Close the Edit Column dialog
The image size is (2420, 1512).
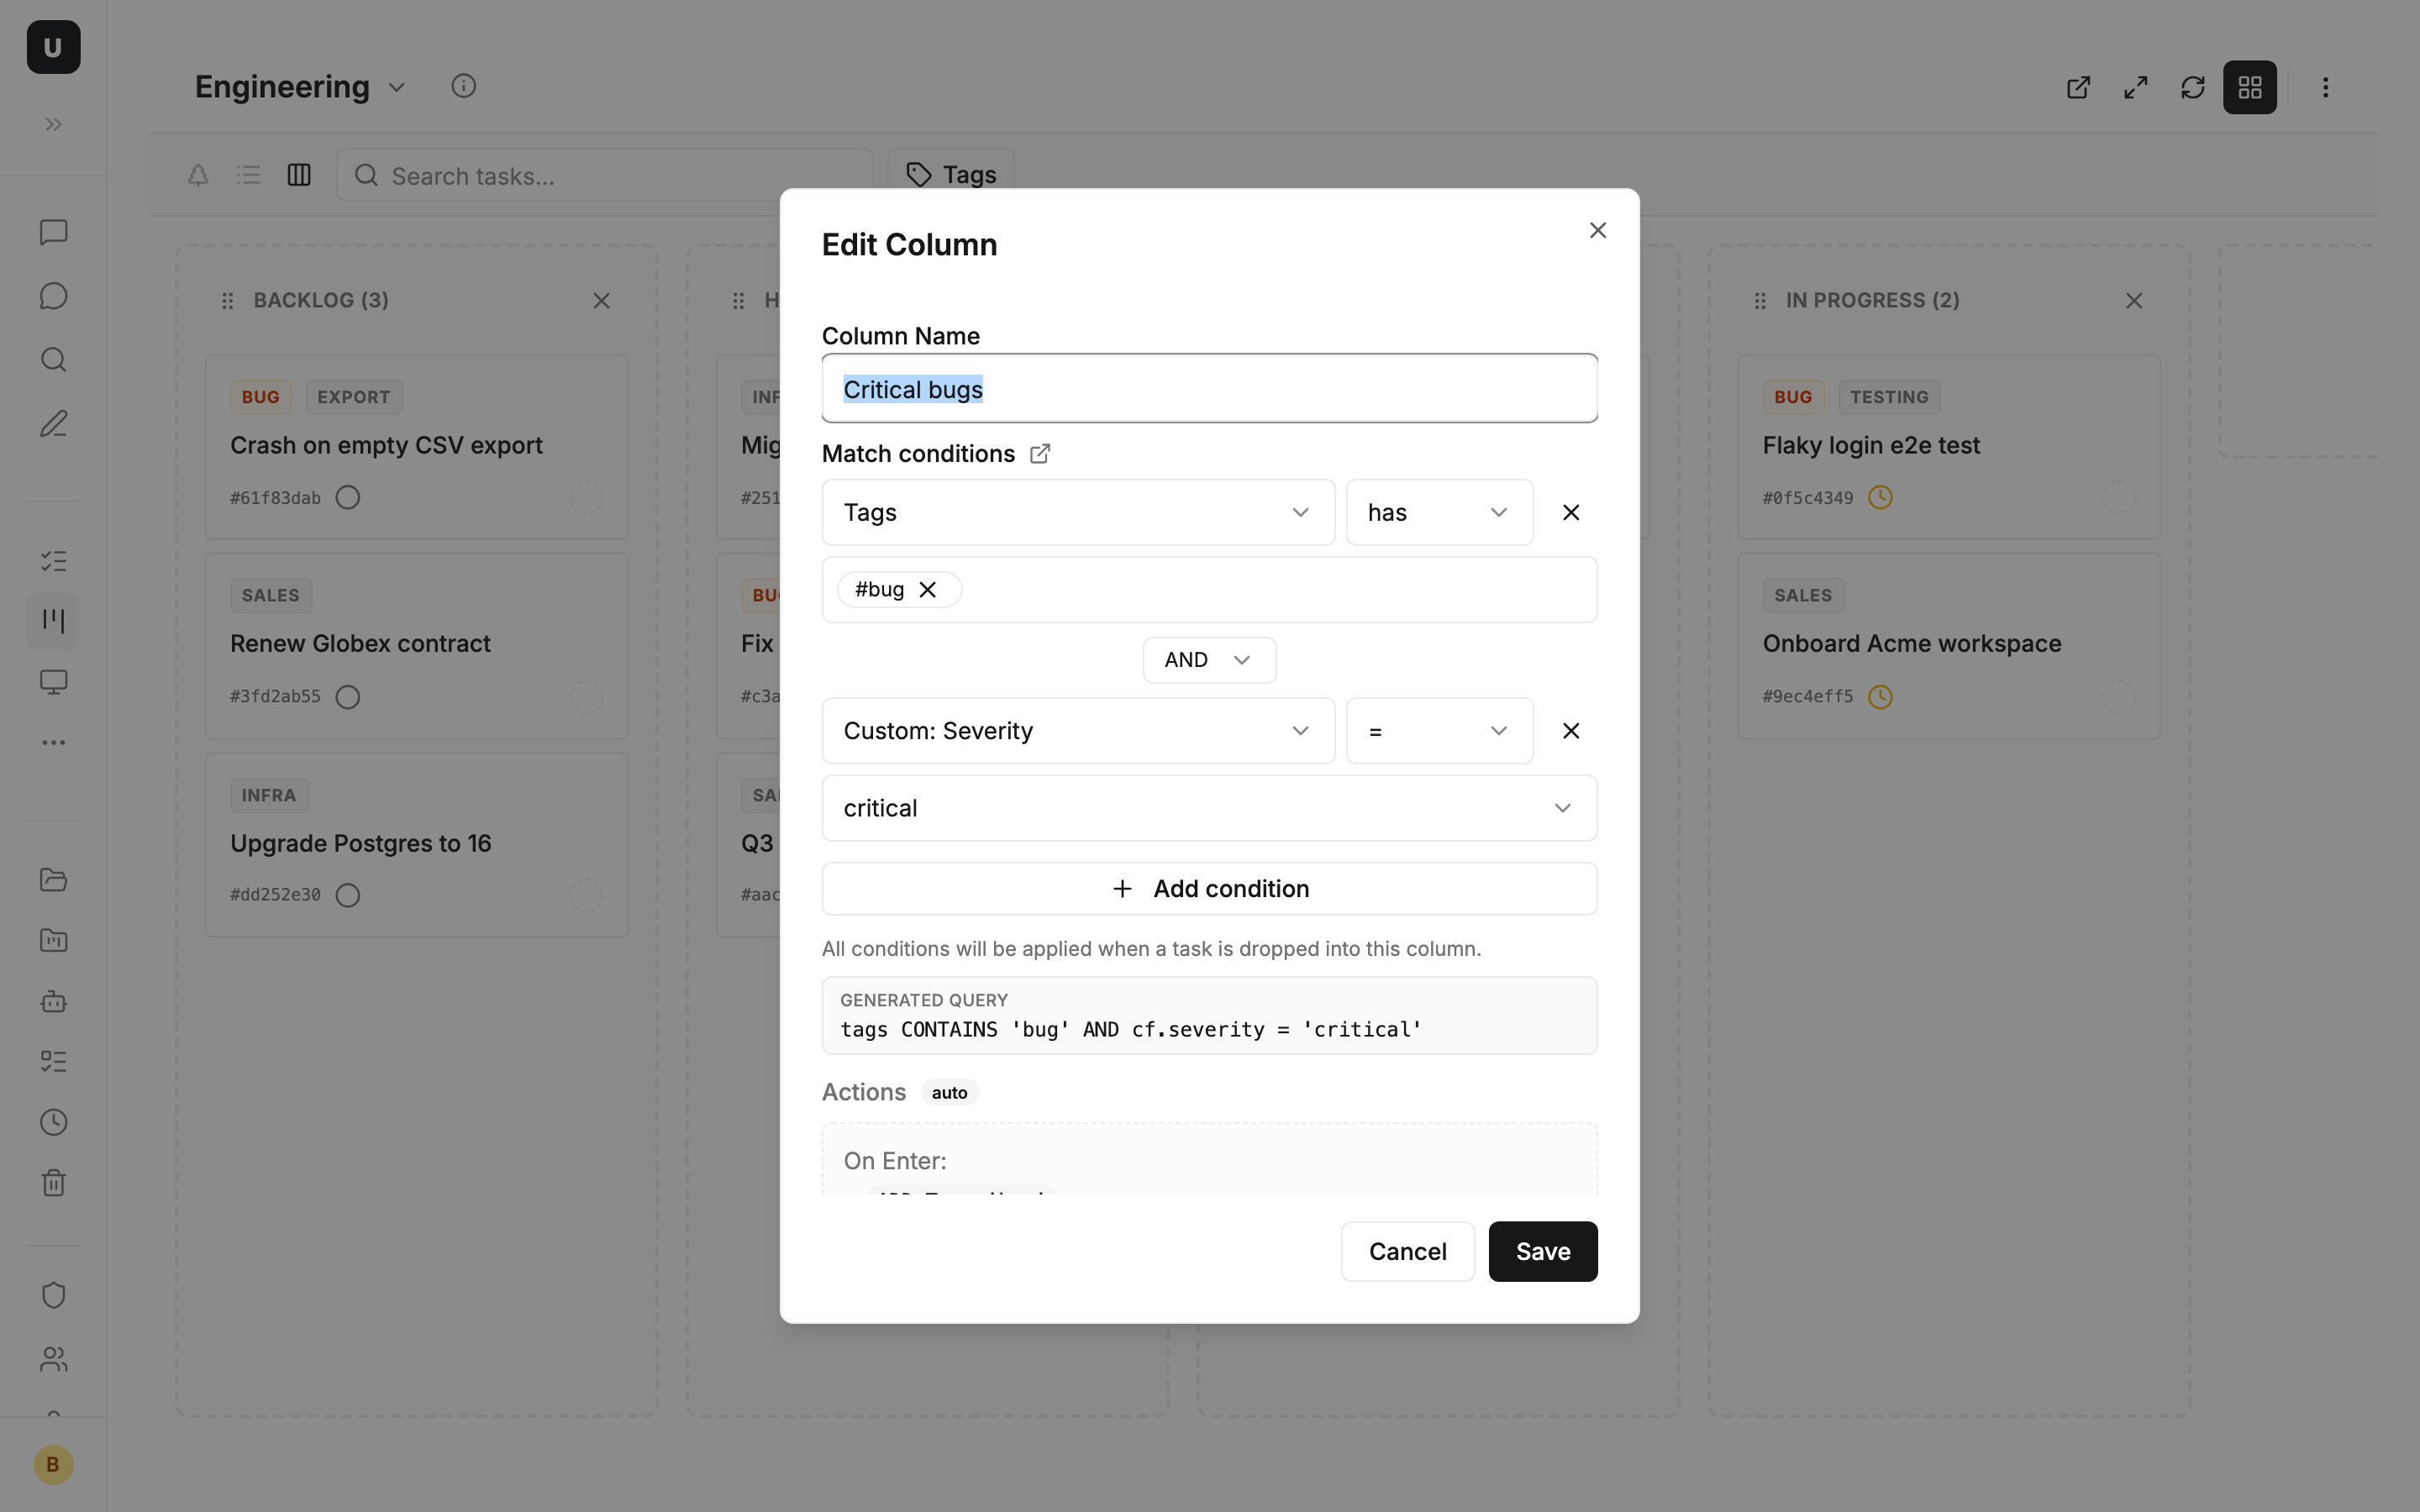[x=1597, y=230]
